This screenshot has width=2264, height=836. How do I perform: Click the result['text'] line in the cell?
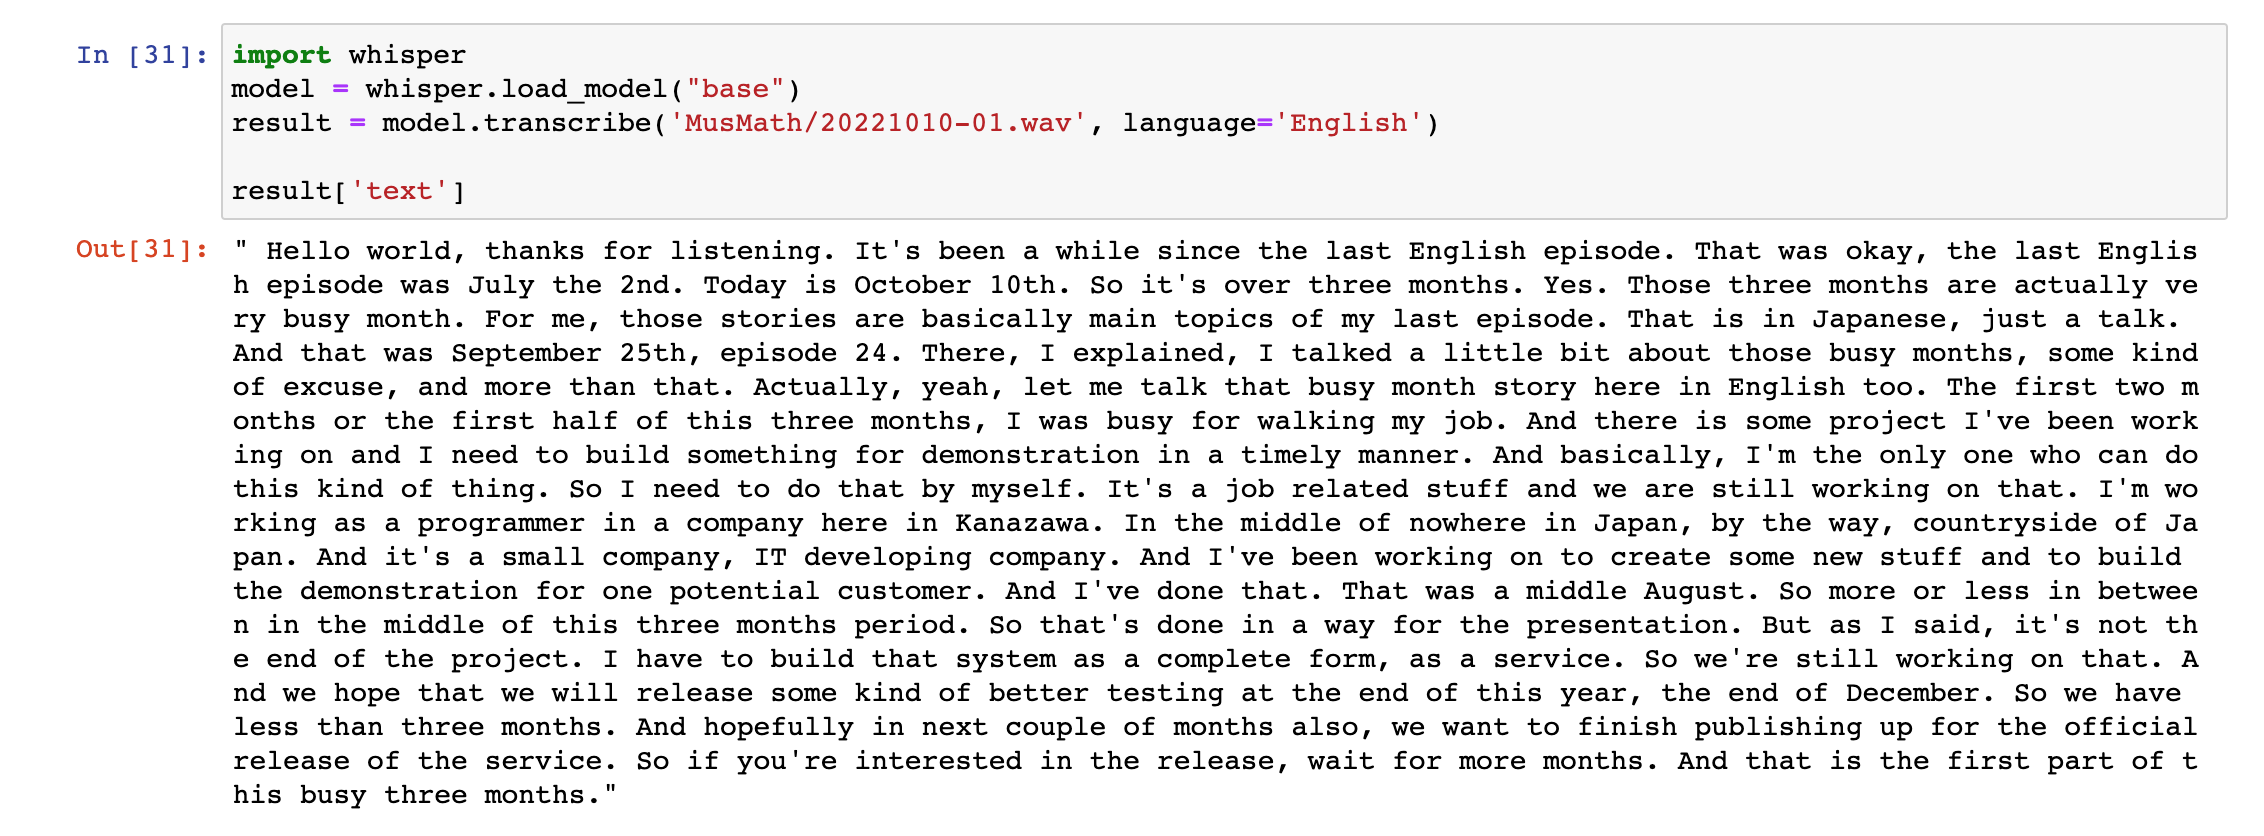coord(349,191)
